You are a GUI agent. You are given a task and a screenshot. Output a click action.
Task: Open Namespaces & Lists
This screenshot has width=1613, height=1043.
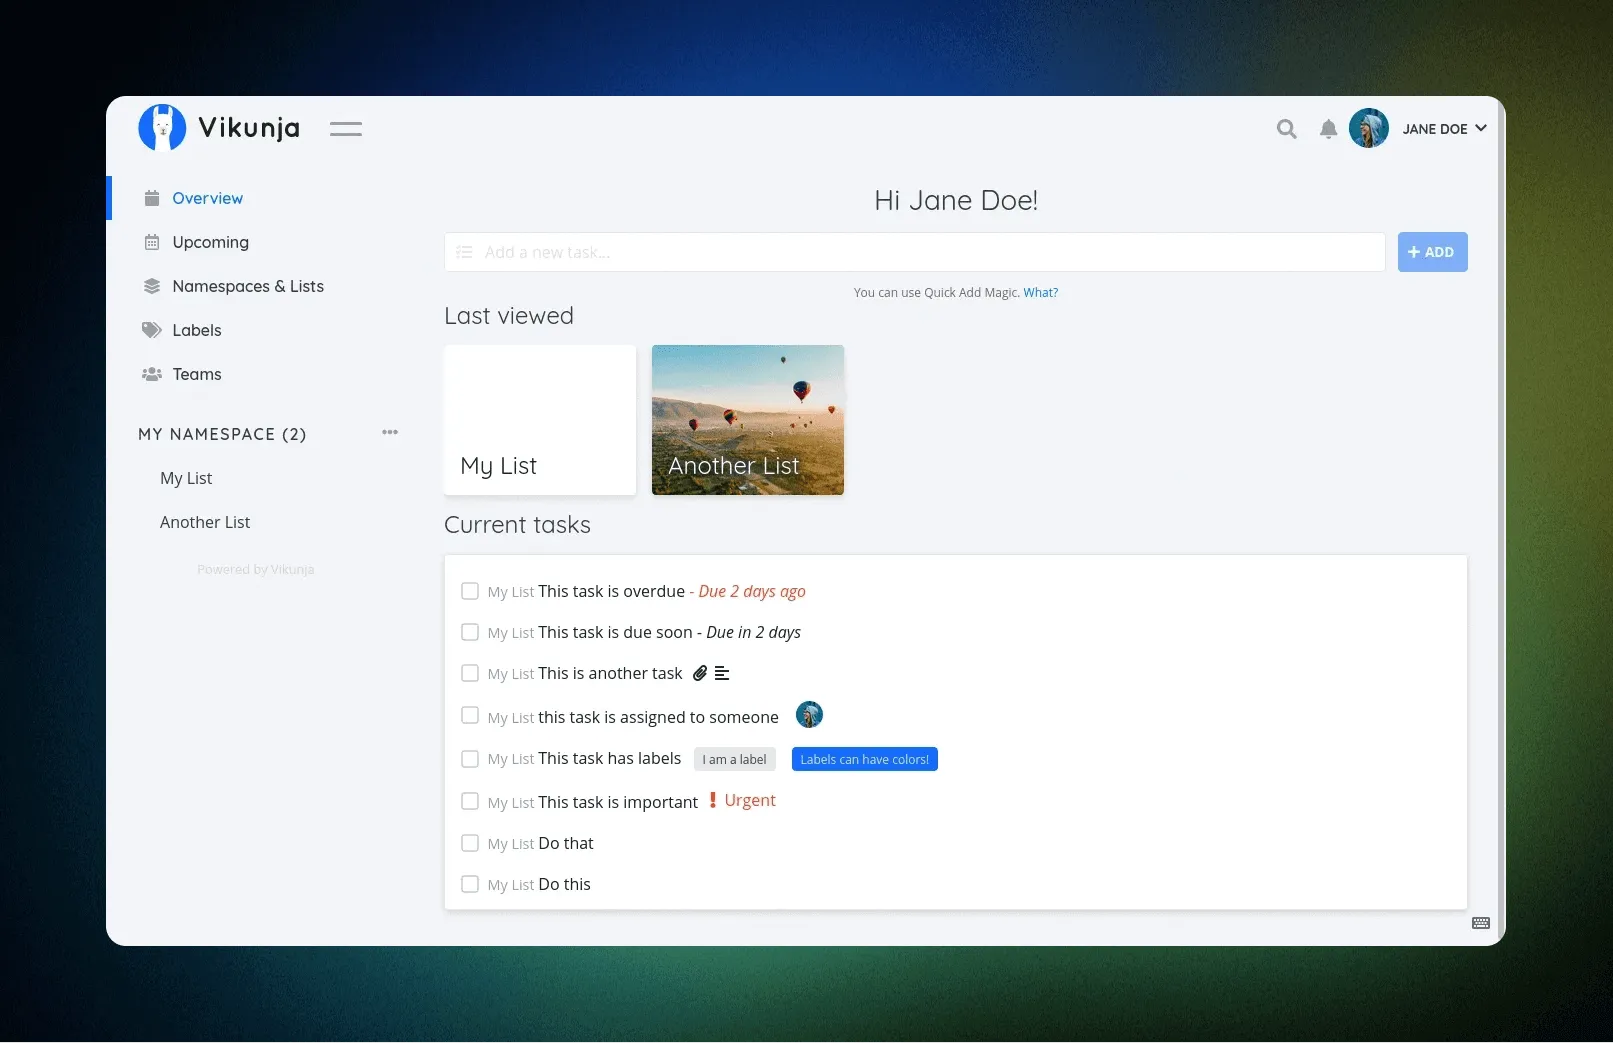[248, 286]
